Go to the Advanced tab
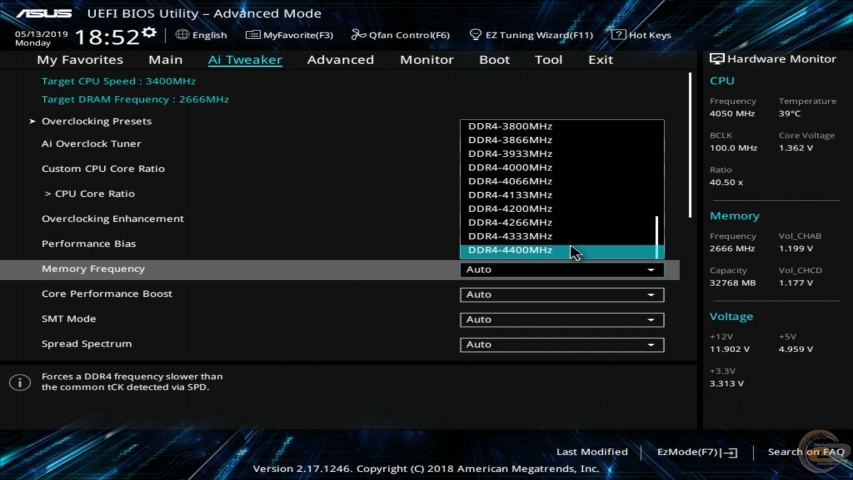 coord(341,59)
